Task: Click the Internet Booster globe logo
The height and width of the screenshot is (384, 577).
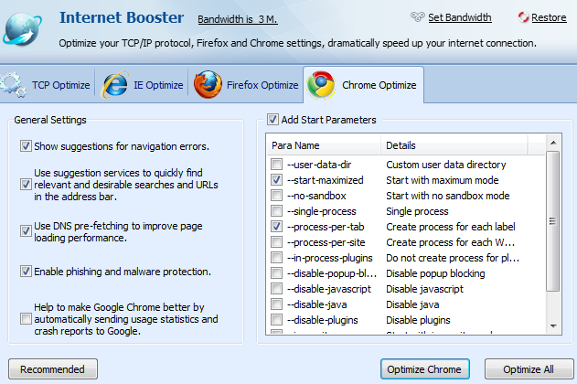Action: pos(22,29)
